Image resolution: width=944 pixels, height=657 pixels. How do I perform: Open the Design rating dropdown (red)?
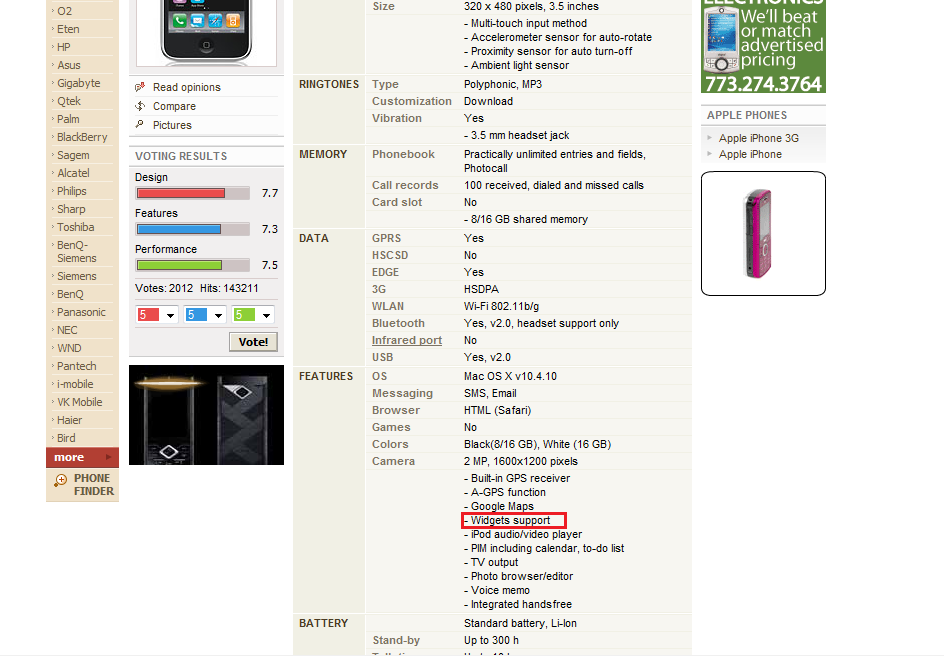(x=157, y=315)
